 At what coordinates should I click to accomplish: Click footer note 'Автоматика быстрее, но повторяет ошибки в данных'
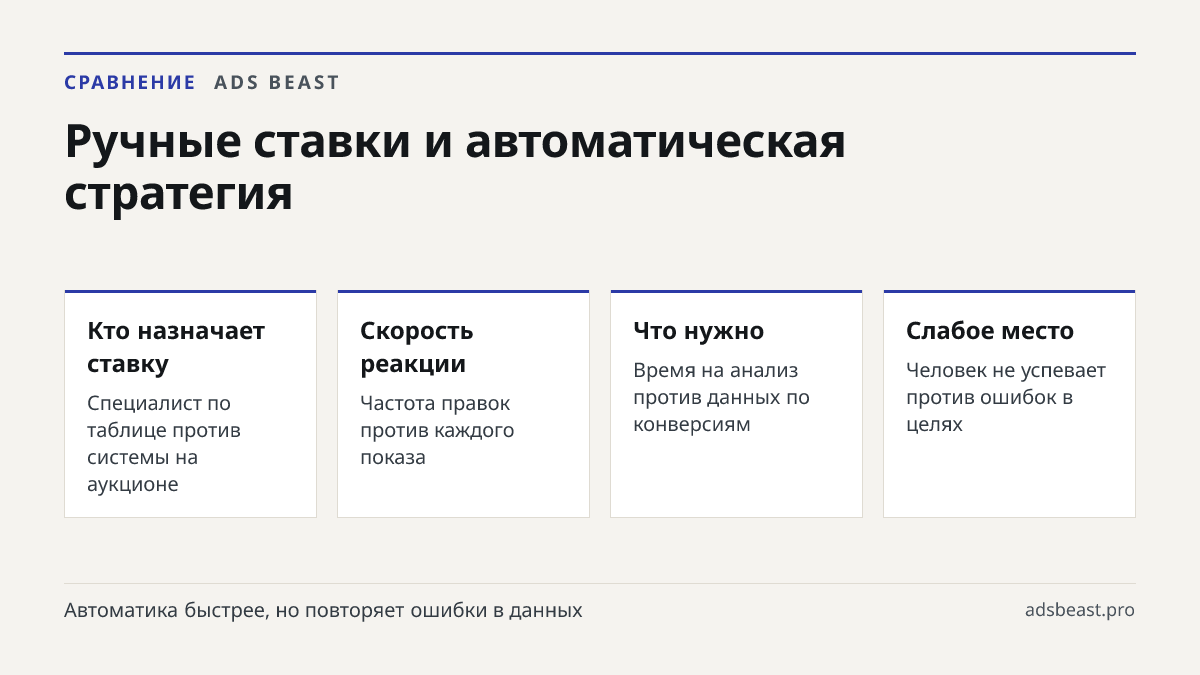click(x=323, y=610)
